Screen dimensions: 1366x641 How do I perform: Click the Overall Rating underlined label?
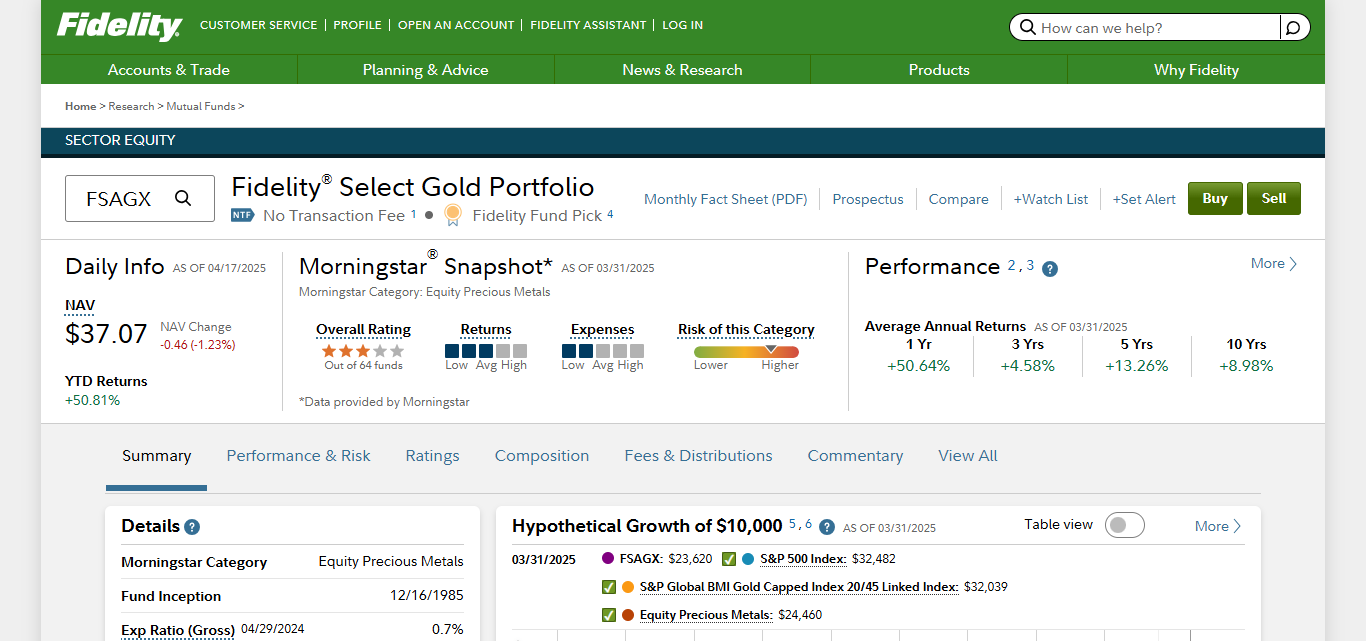363,330
